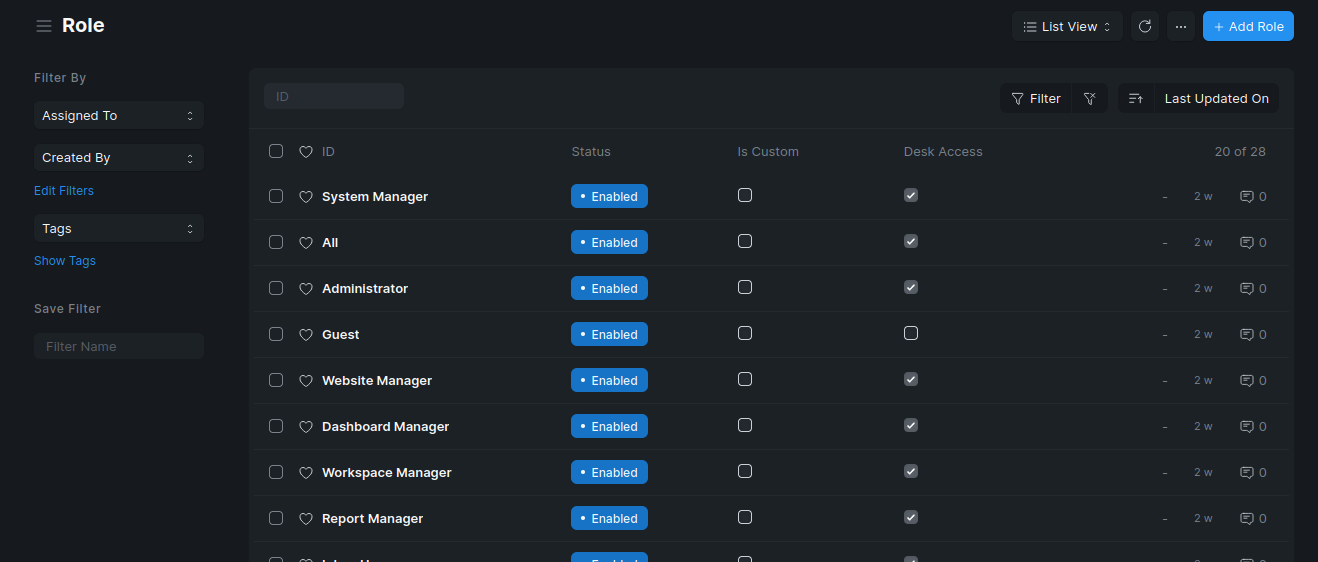Like the System Manager role heart icon
This screenshot has width=1318, height=562.
click(x=306, y=197)
